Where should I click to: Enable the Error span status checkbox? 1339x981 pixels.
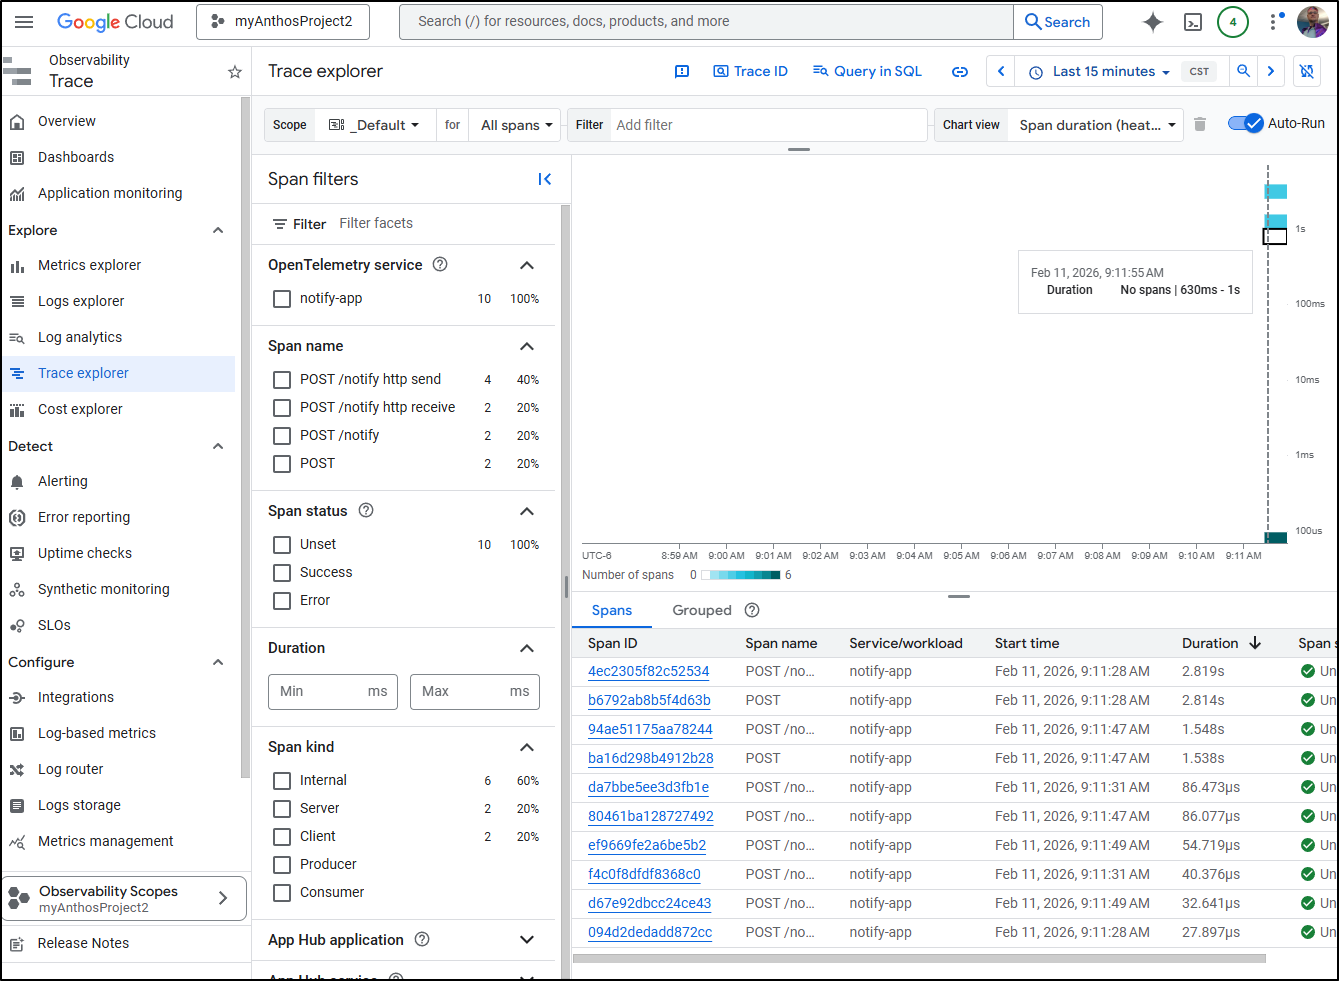[x=282, y=601]
